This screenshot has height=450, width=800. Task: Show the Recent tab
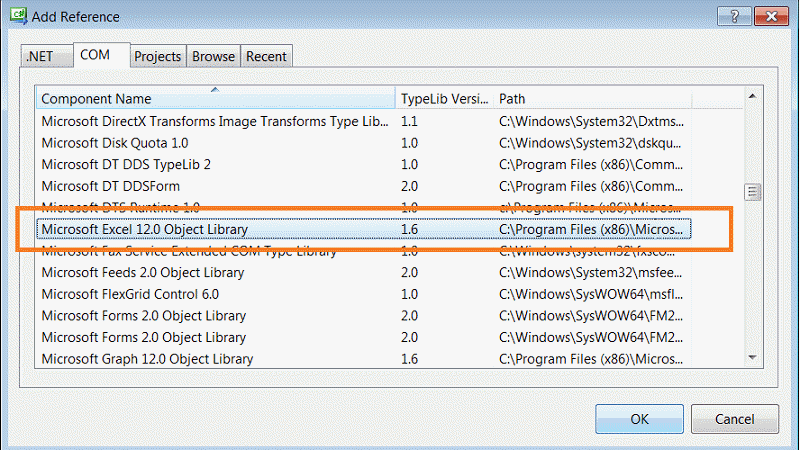pyautogui.click(x=266, y=56)
